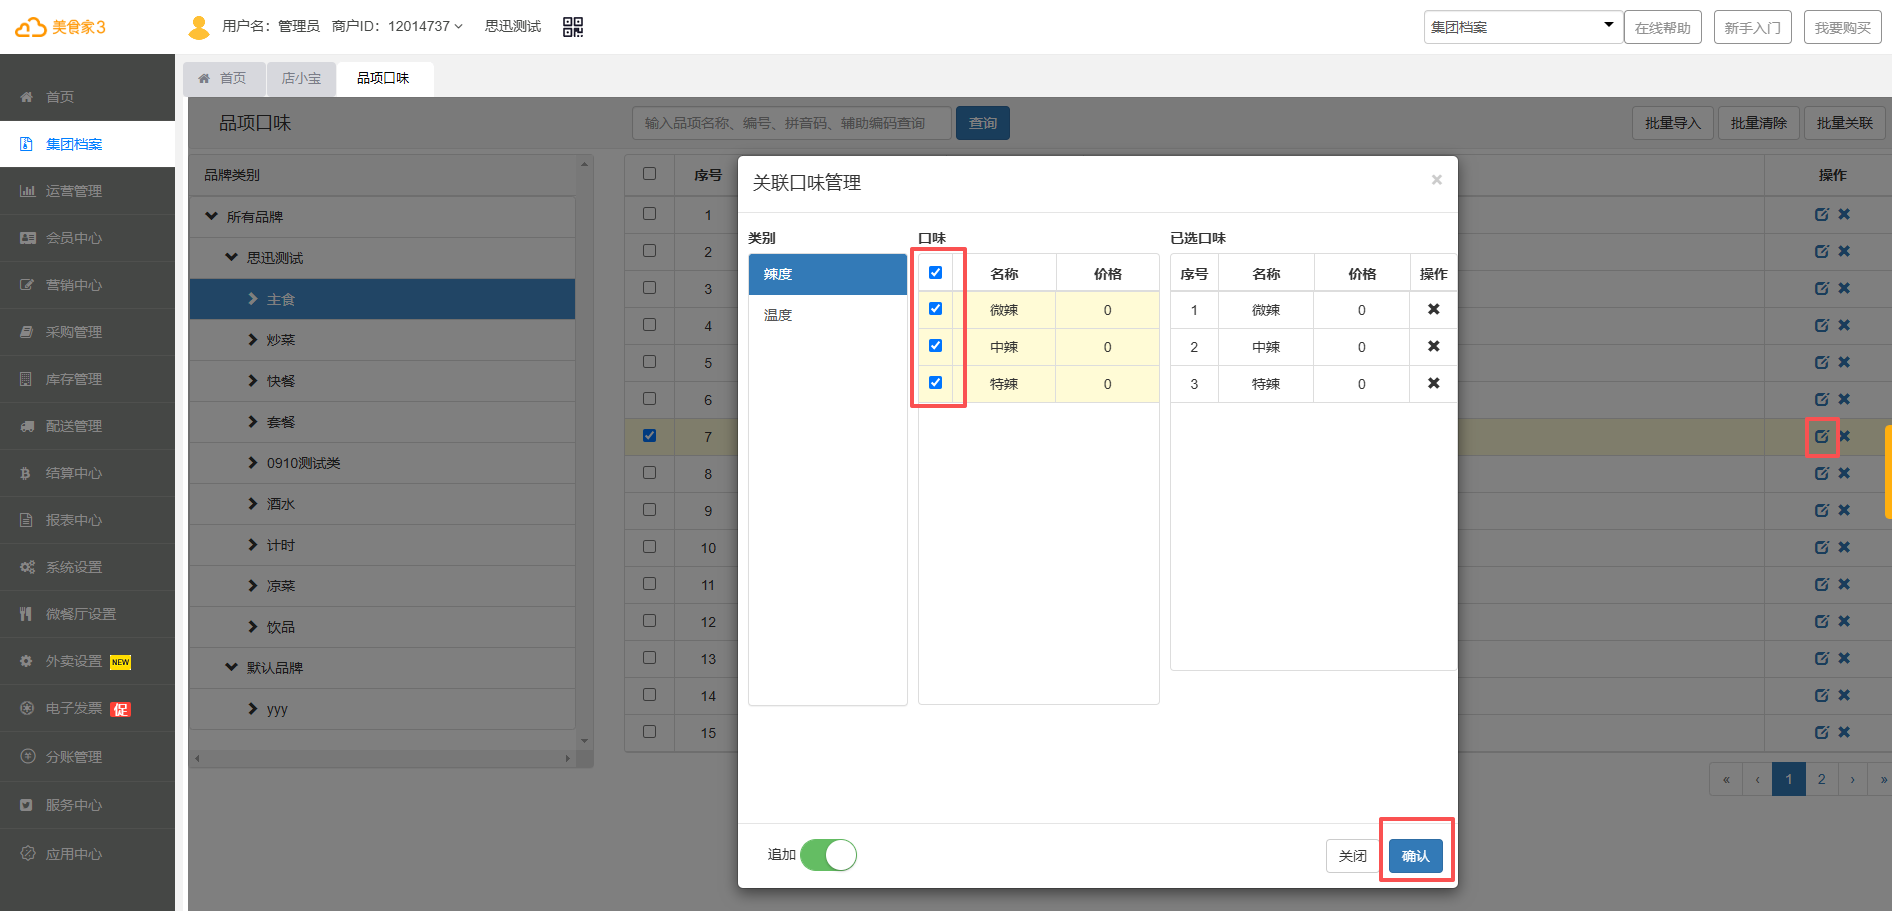Remove 特辣 from selected flavors list
1892x911 pixels.
(x=1433, y=384)
